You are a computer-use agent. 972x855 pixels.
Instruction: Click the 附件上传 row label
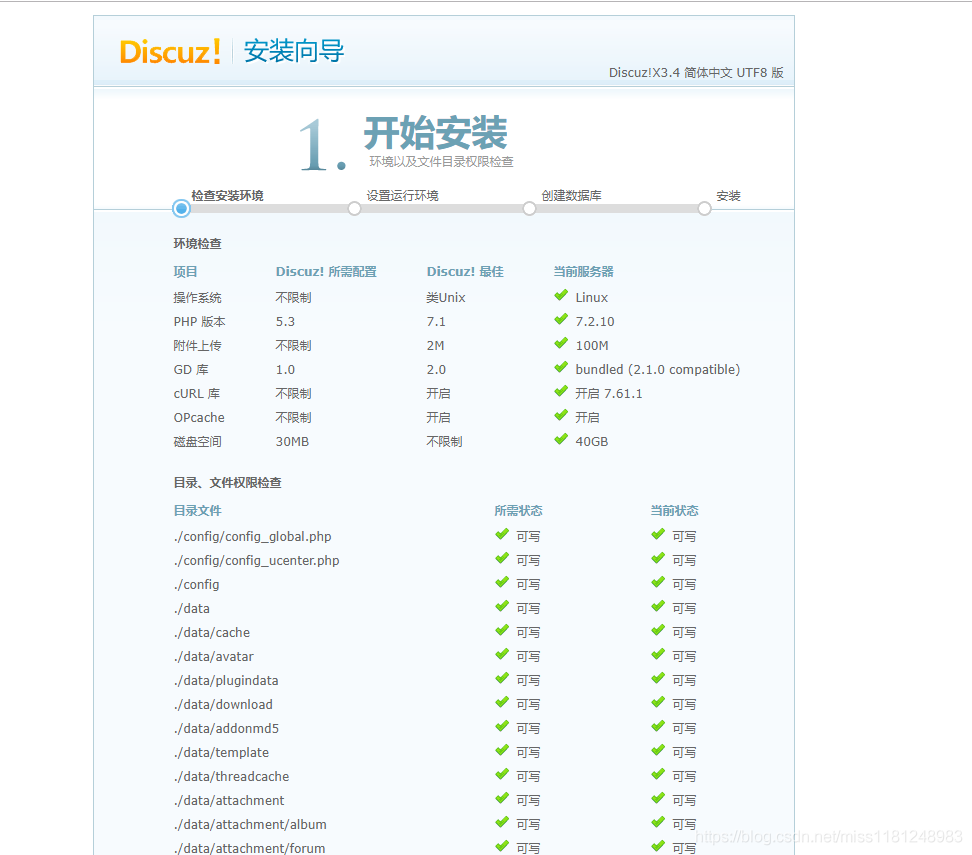click(x=197, y=345)
